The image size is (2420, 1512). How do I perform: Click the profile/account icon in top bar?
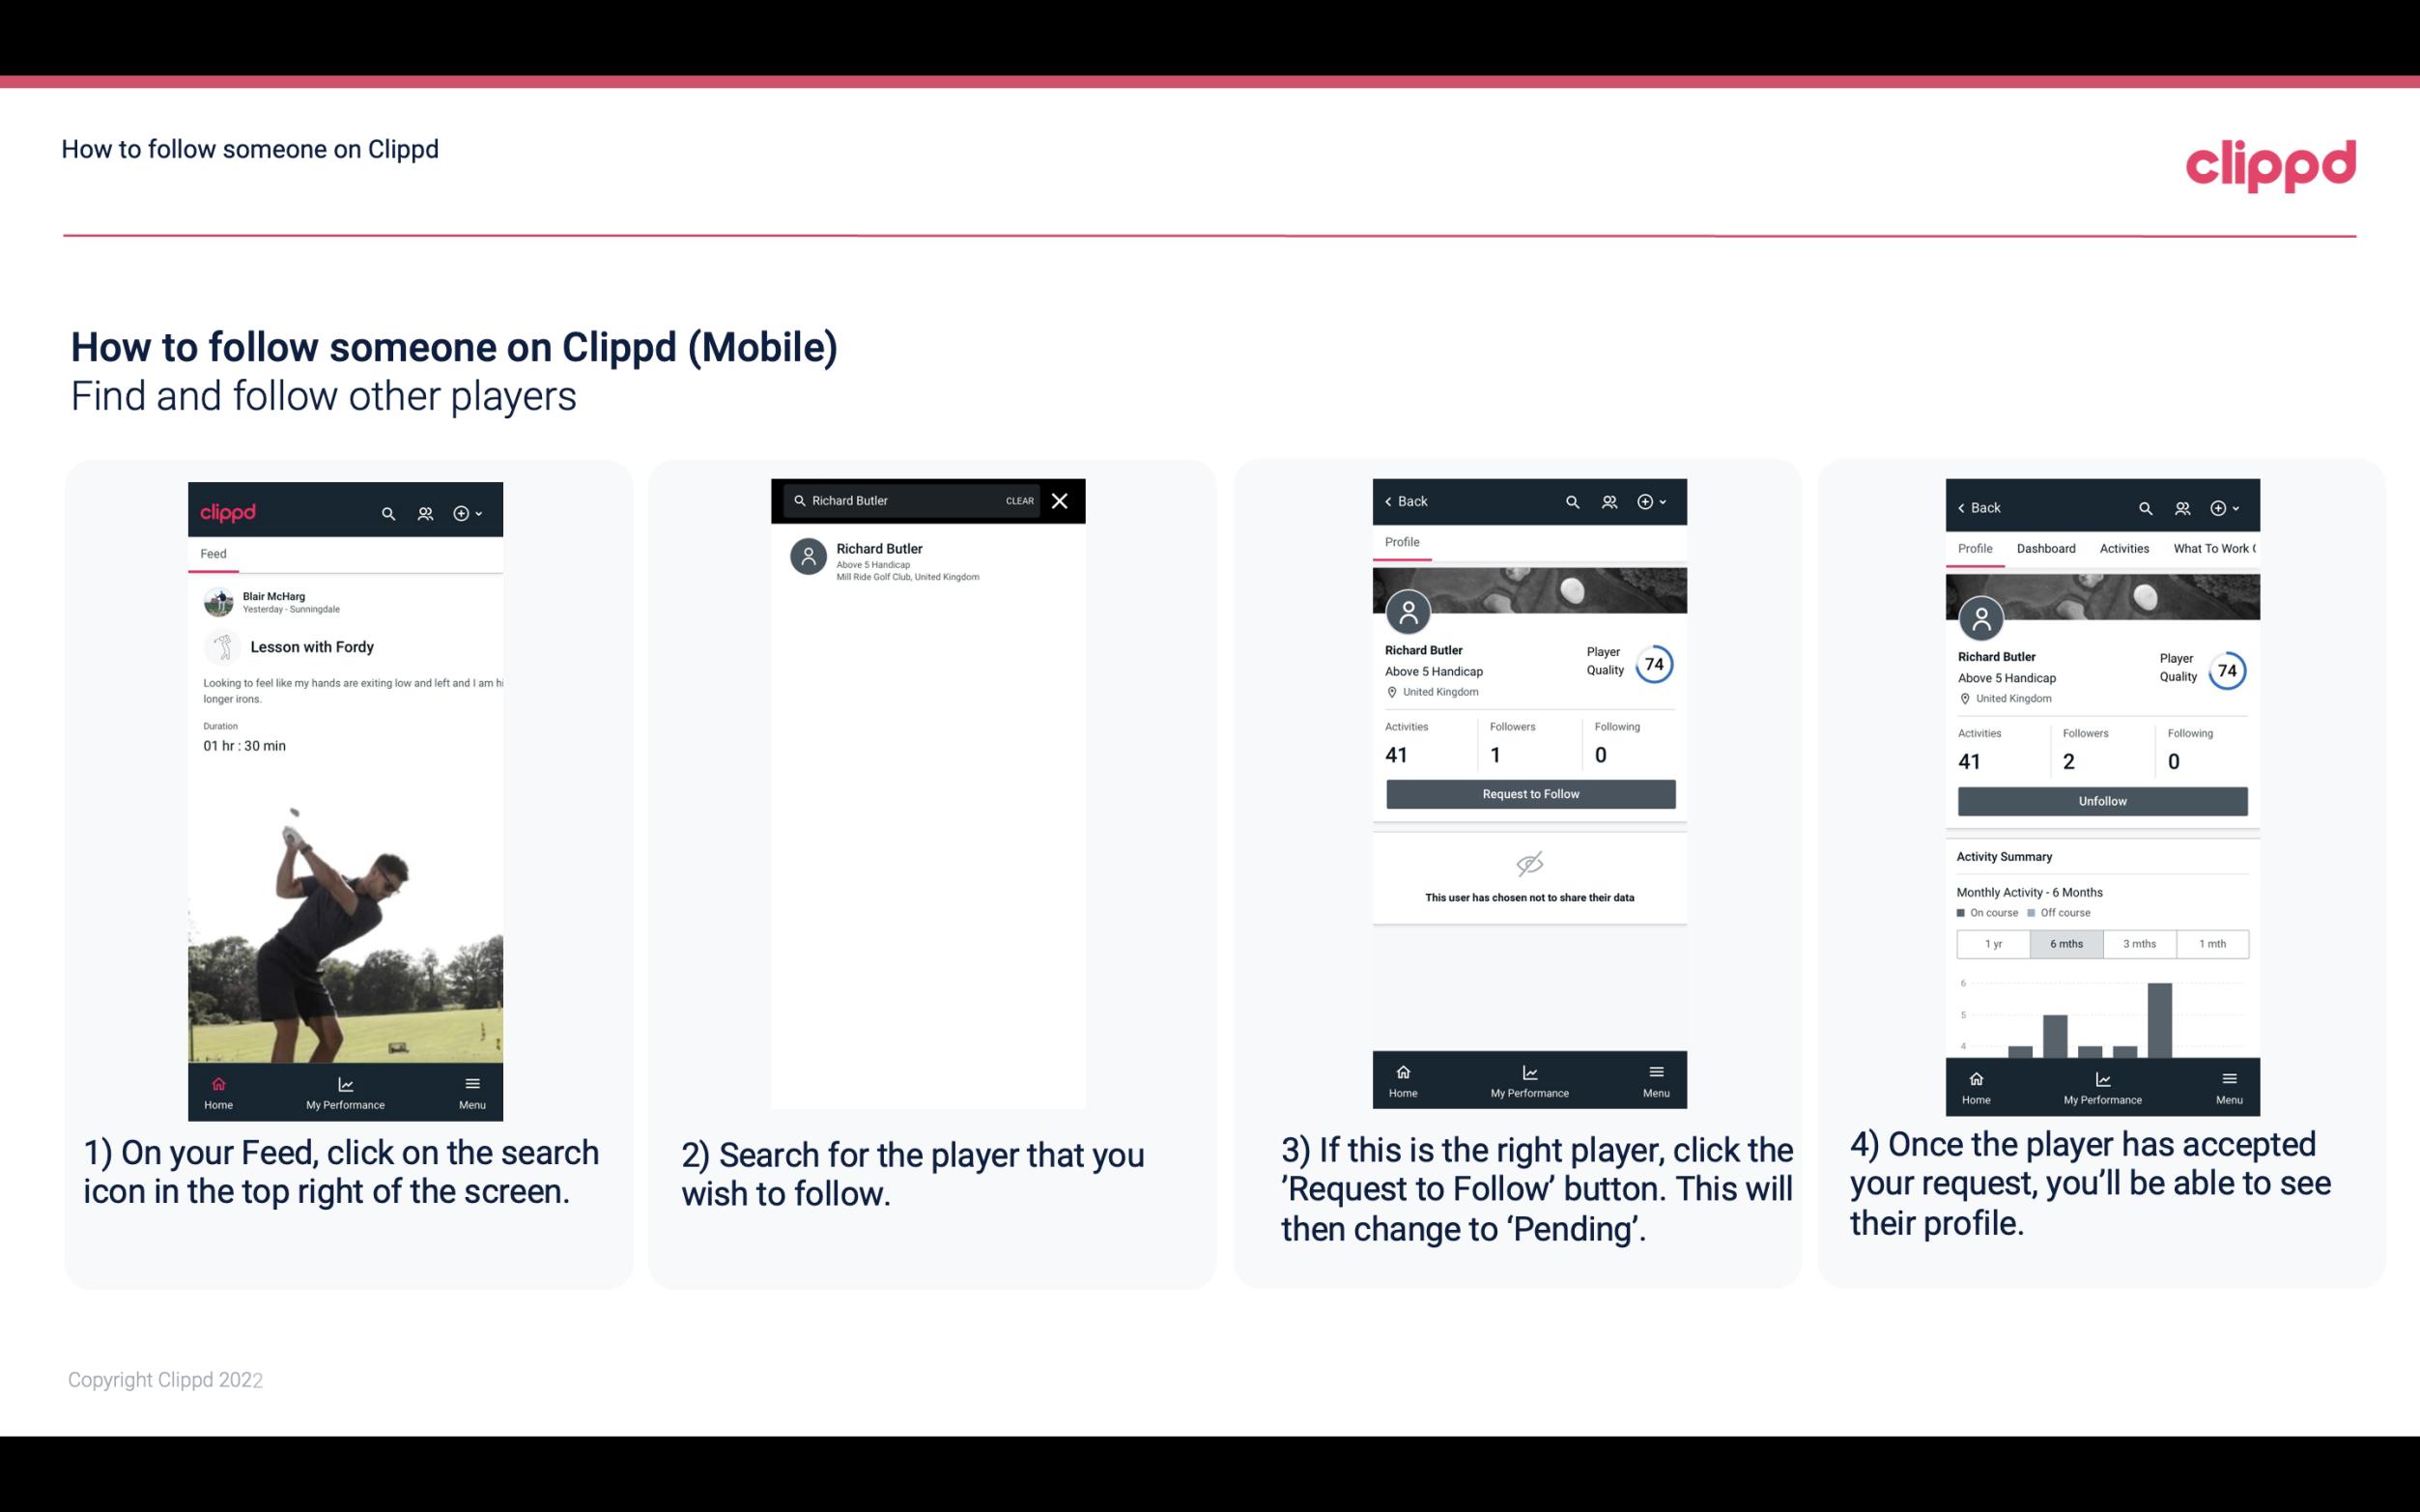coord(423,512)
